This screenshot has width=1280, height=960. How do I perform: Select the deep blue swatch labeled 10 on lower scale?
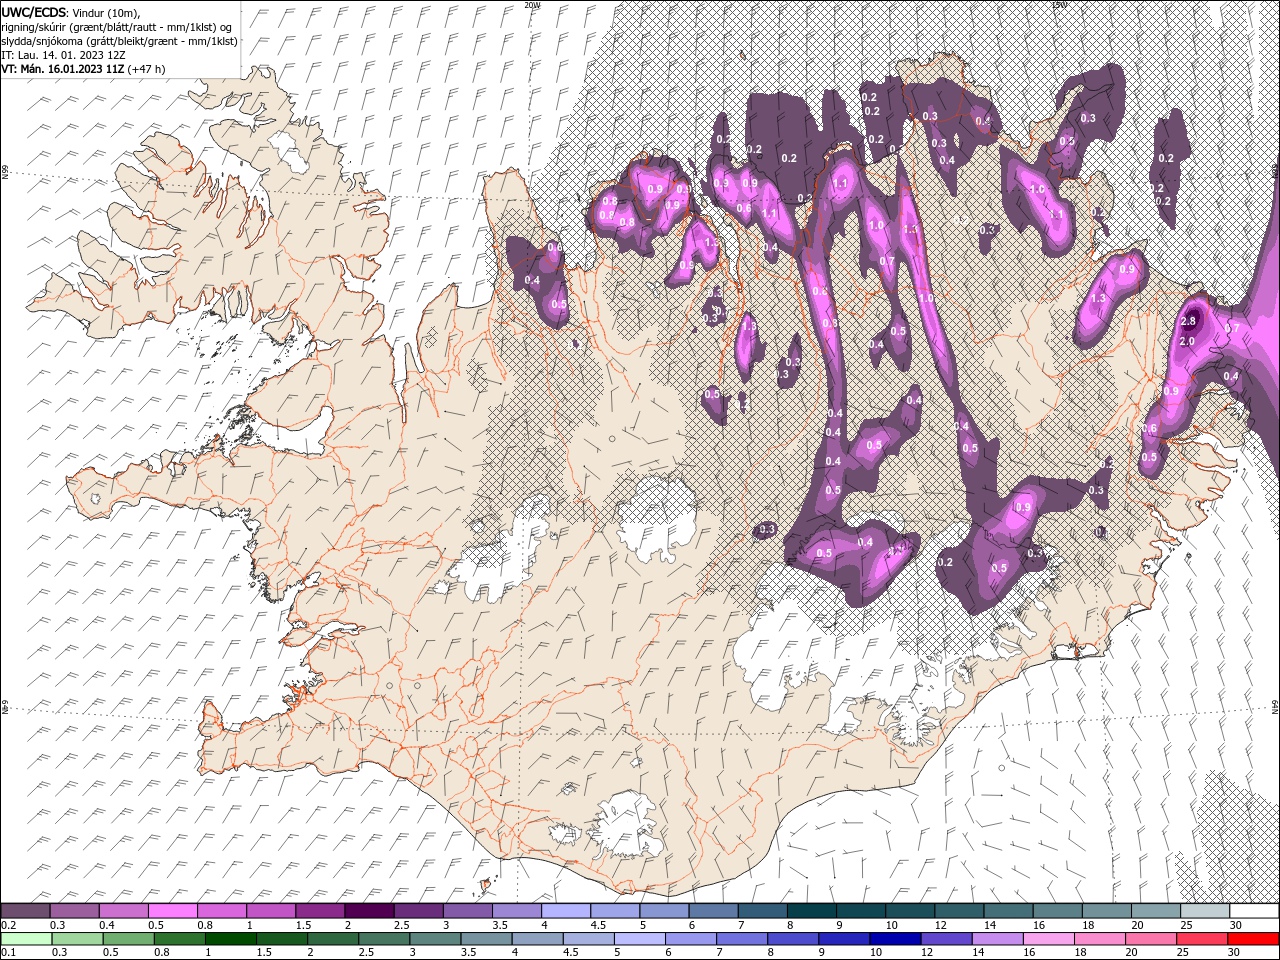coord(895,939)
